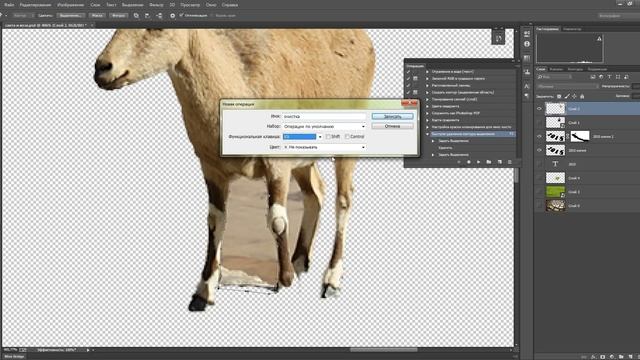Click the Record button in Operations panel
Image resolution: width=640 pixels, height=360 pixels.
pos(469,162)
